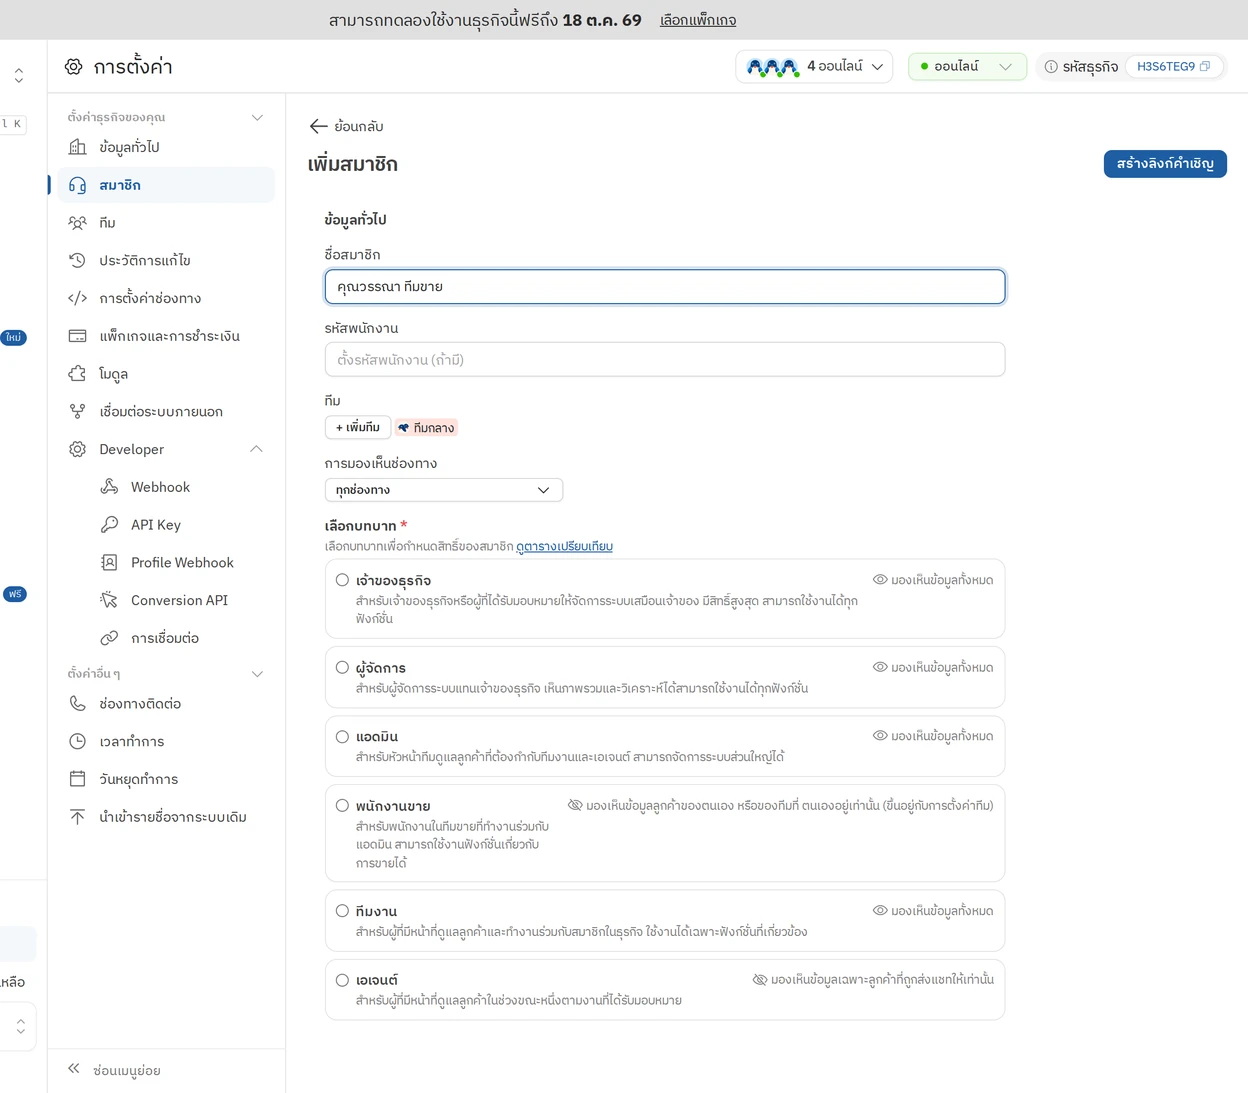
Task: Copy the business code H3S6TEG9 with copy icon
Action: (x=1205, y=67)
